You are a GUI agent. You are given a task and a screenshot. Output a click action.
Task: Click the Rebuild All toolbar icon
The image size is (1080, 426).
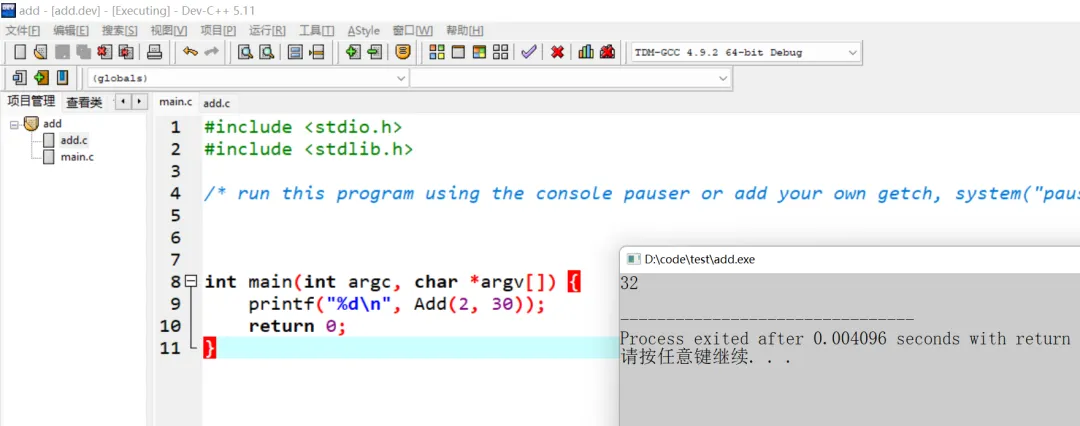(501, 52)
